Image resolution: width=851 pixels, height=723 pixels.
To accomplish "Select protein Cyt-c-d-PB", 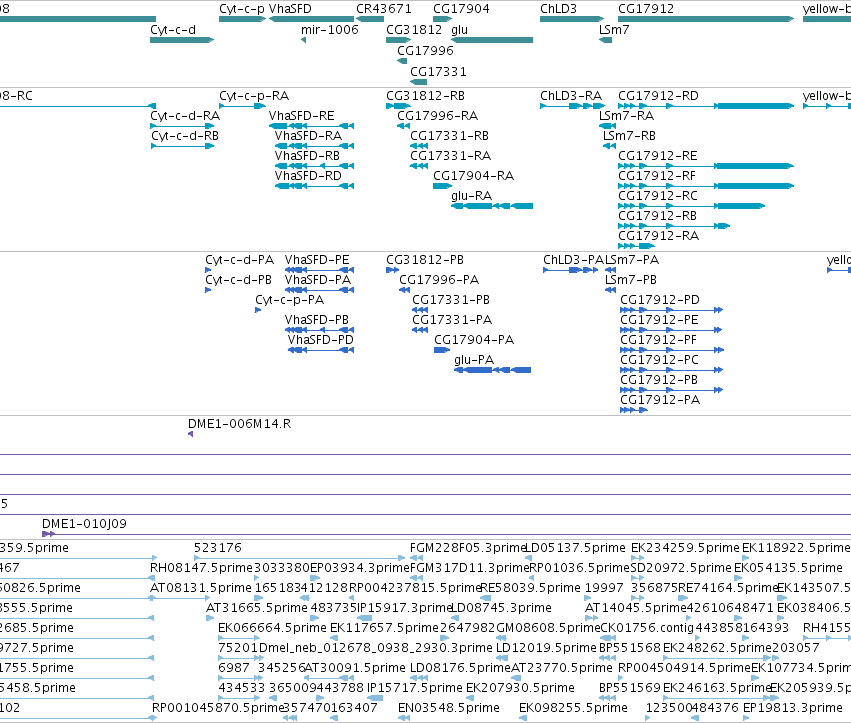I will [208, 290].
